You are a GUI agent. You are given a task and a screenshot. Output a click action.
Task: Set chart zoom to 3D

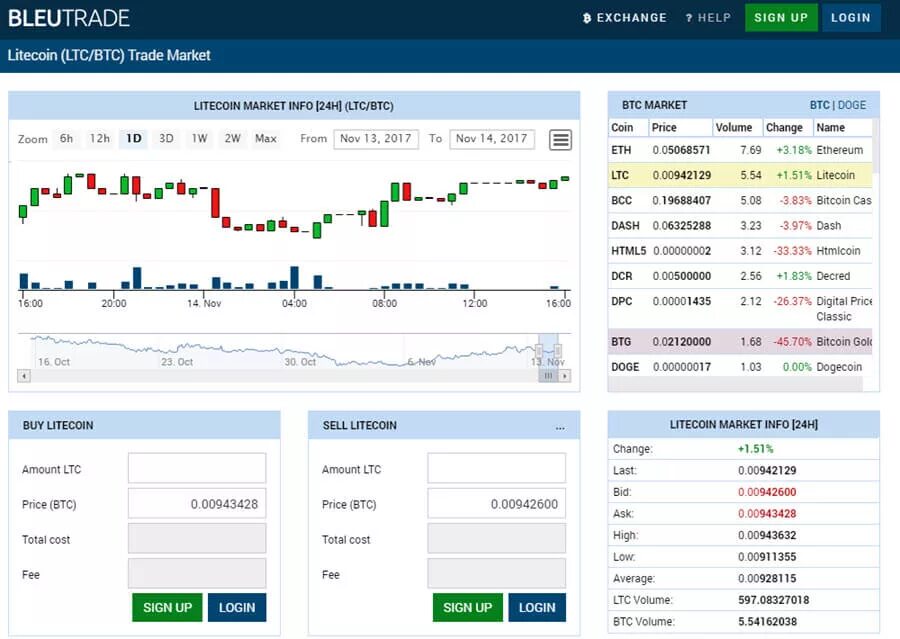pyautogui.click(x=166, y=139)
